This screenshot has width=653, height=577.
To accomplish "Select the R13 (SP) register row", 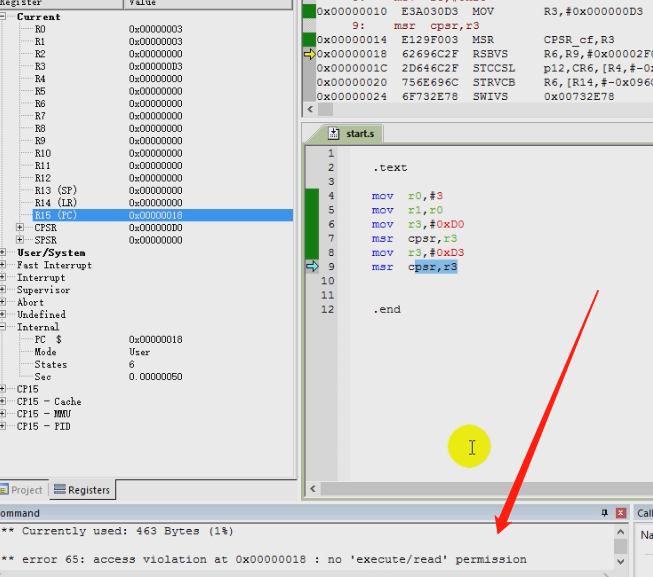I will pos(55,190).
